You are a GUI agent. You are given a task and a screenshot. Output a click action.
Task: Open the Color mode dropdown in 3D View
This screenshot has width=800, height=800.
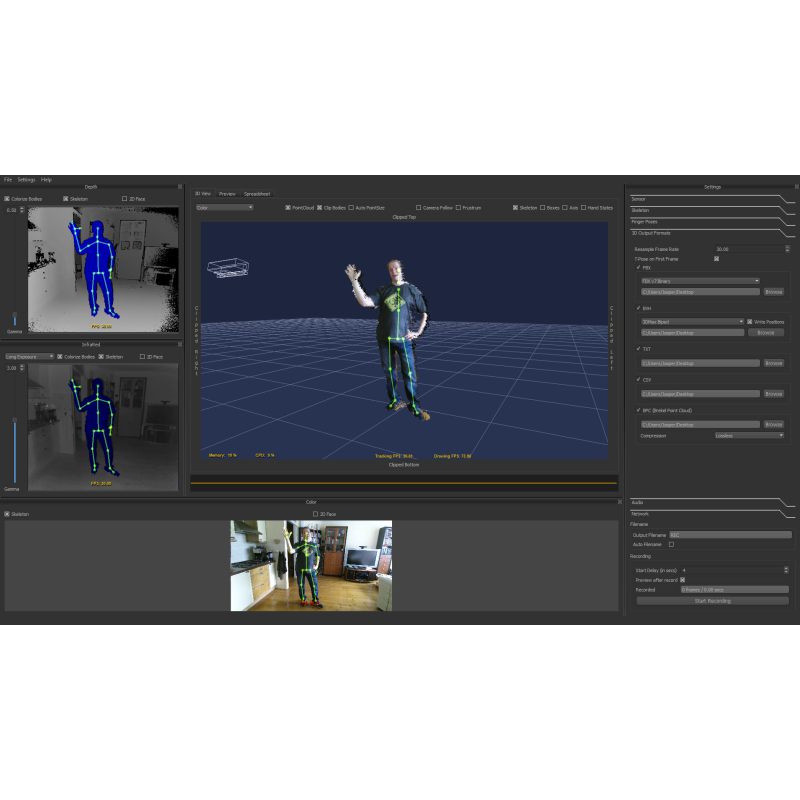point(224,208)
